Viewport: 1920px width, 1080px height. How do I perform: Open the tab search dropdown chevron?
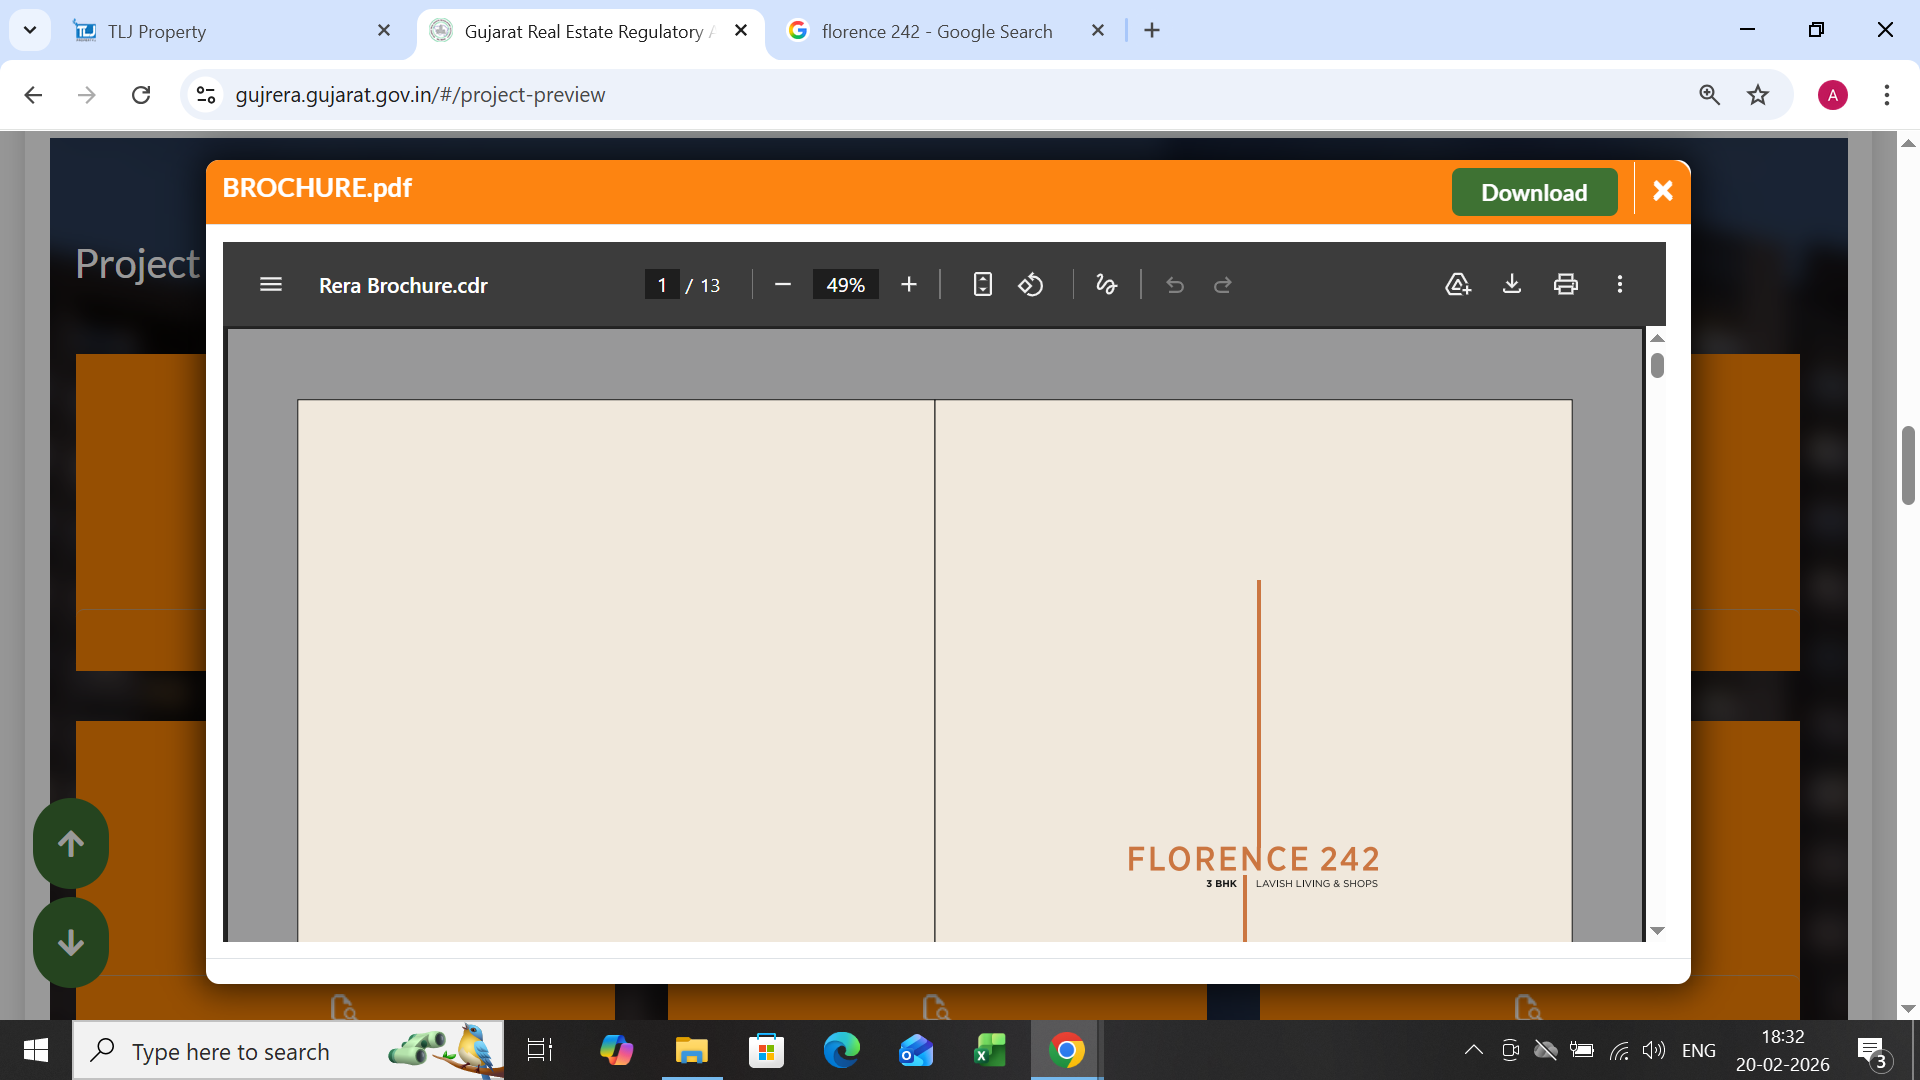point(30,30)
